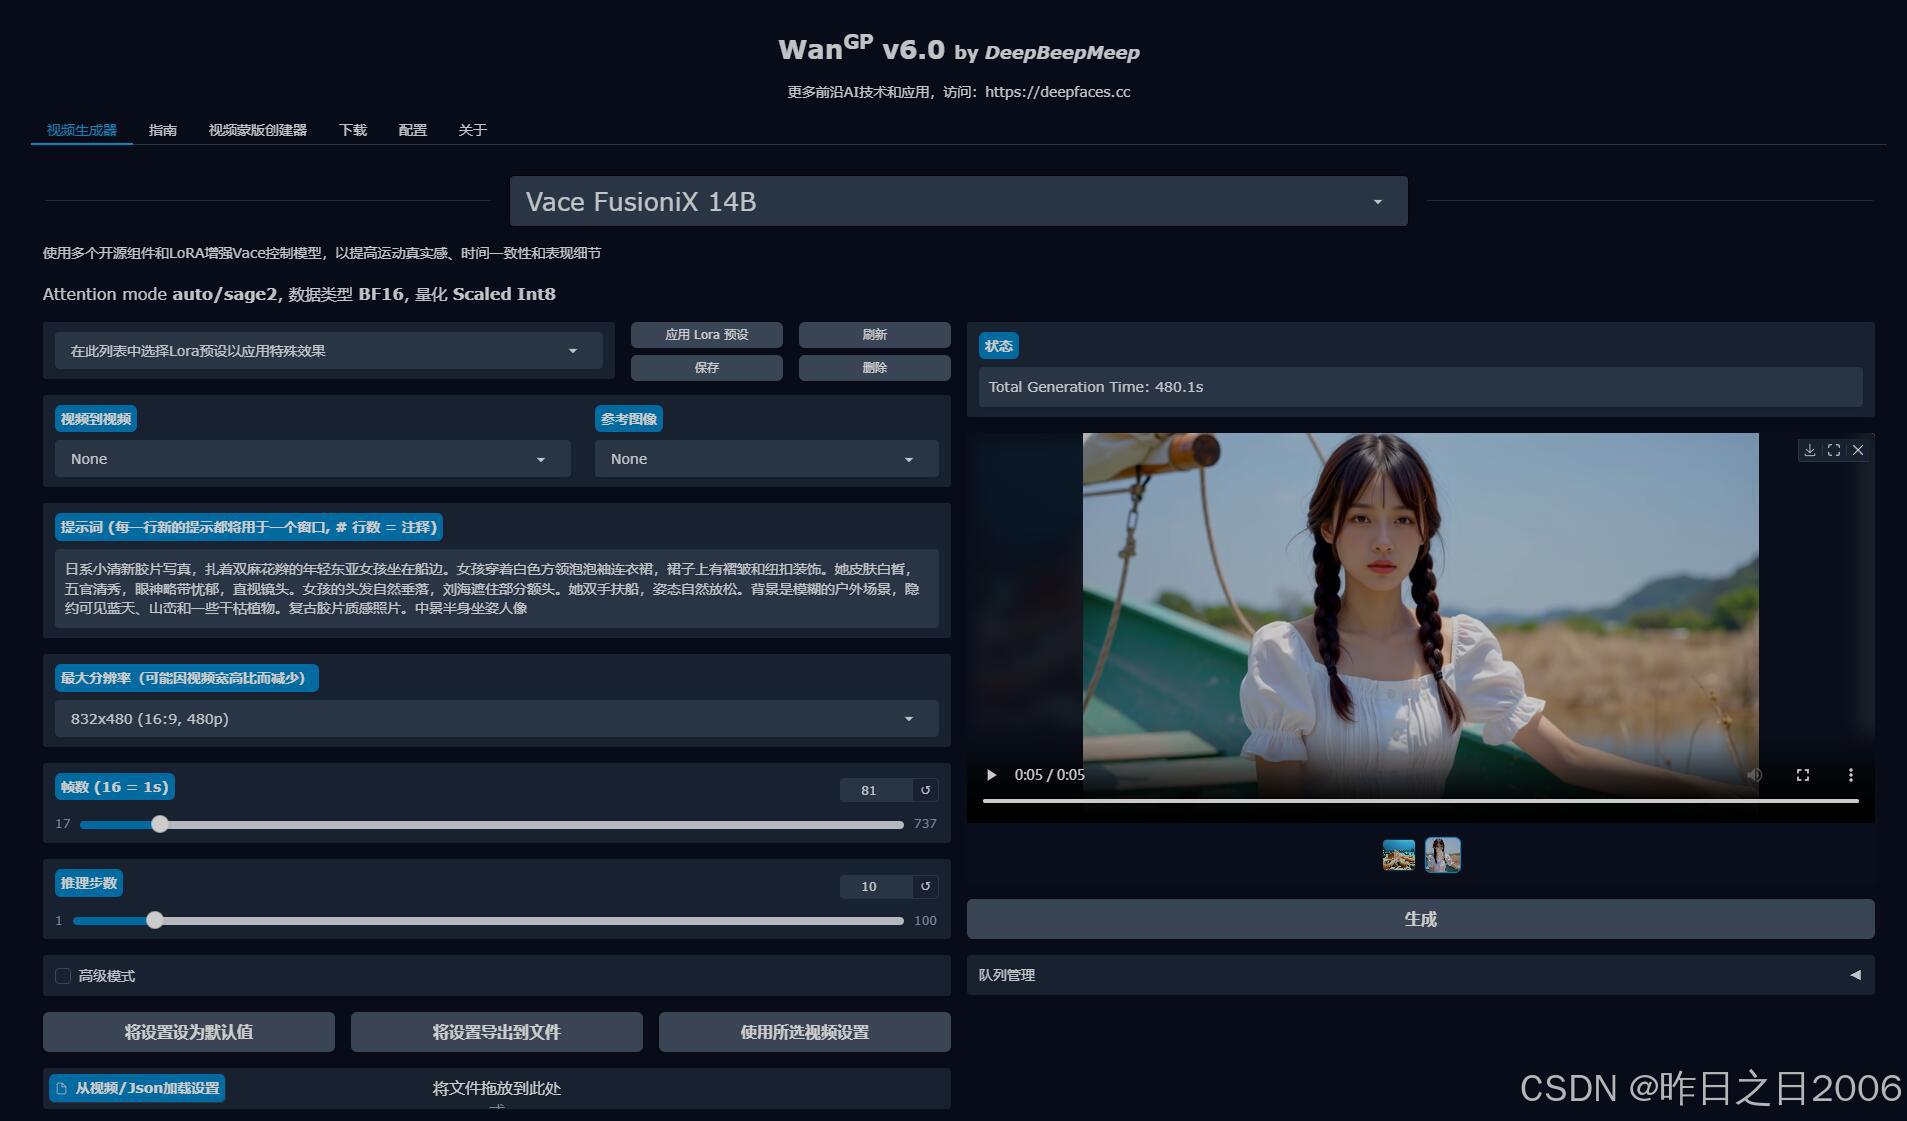Click the inference steps number field 10
The height and width of the screenshot is (1121, 1907).
pyautogui.click(x=876, y=886)
